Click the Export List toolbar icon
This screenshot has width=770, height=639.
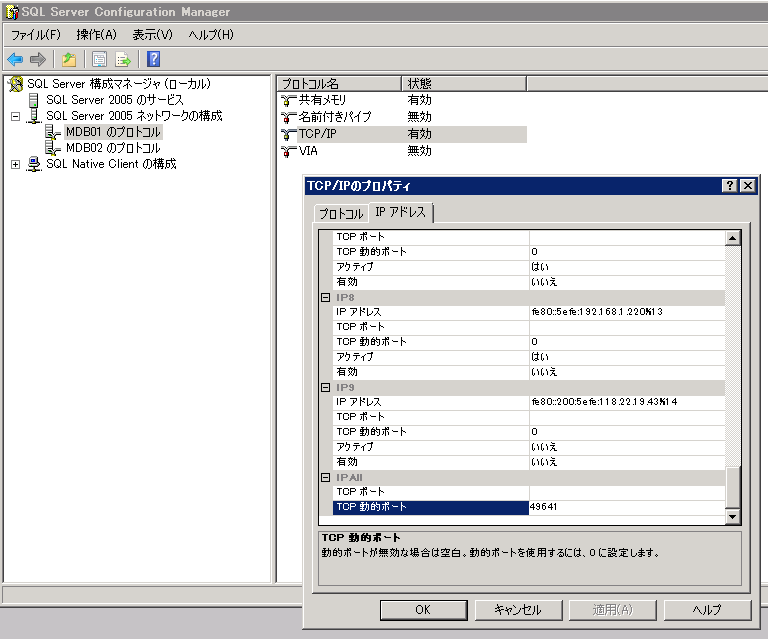click(x=123, y=59)
